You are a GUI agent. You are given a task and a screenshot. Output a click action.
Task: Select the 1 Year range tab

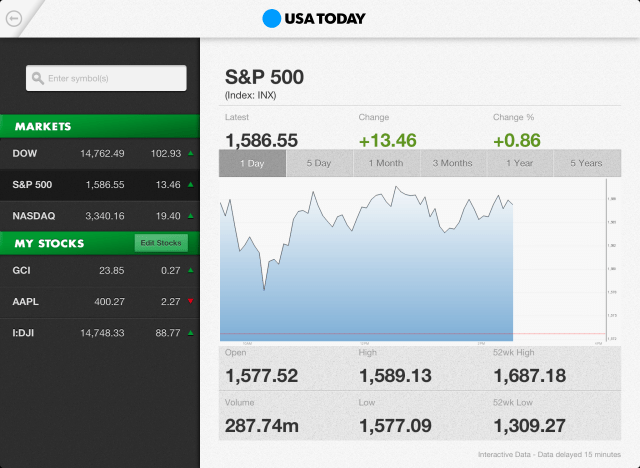pos(520,163)
